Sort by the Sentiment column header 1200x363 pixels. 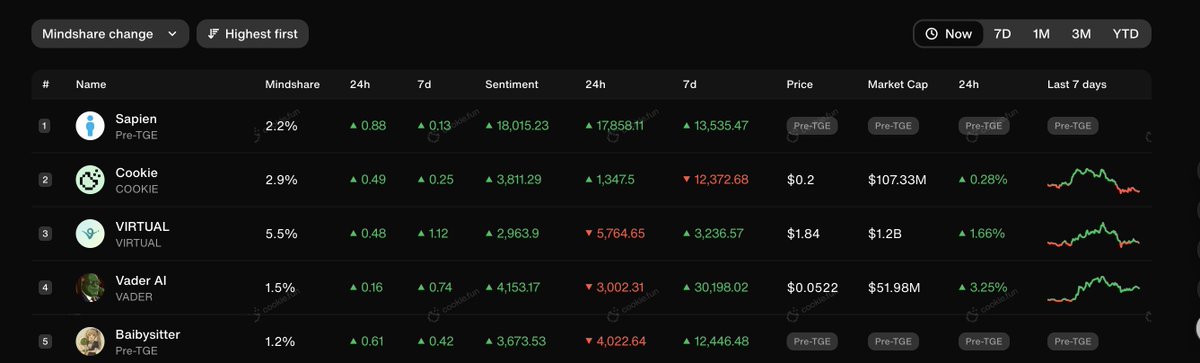tap(511, 85)
